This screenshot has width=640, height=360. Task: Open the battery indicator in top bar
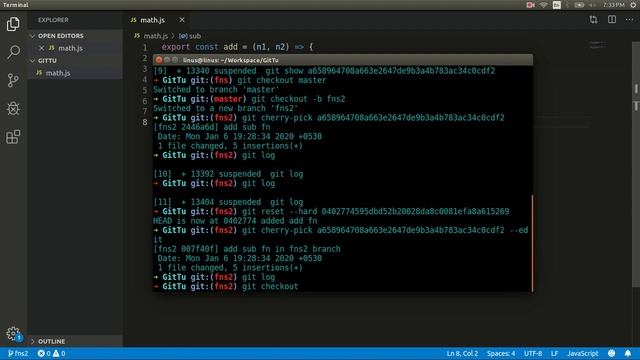click(x=579, y=5)
